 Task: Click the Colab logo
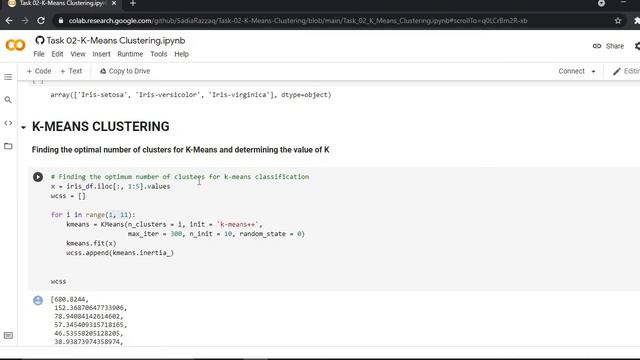(16, 45)
